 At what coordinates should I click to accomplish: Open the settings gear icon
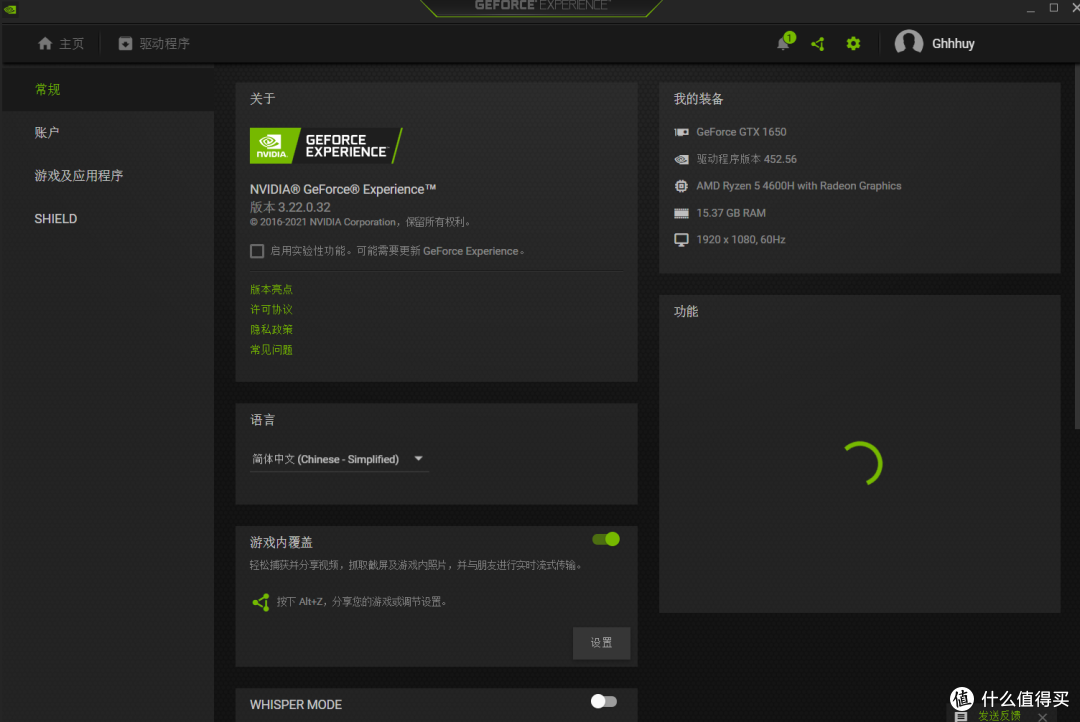coord(853,44)
